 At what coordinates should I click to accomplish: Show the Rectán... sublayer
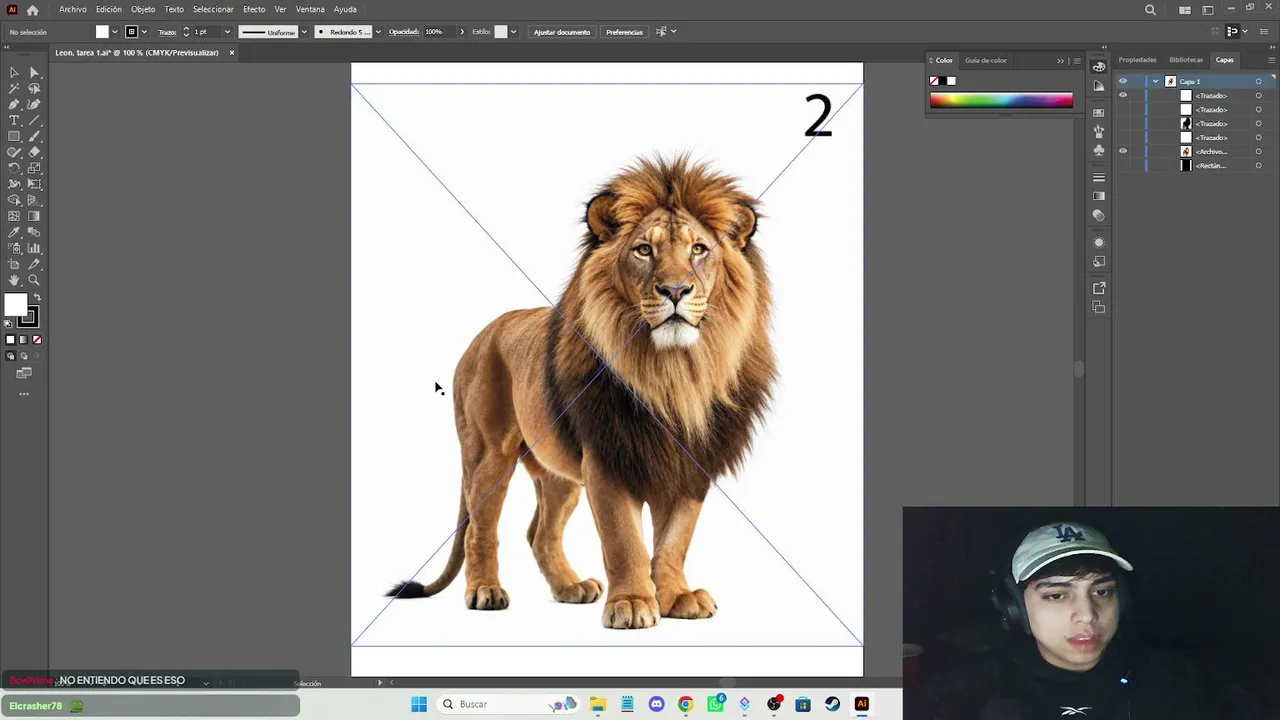(1123, 165)
